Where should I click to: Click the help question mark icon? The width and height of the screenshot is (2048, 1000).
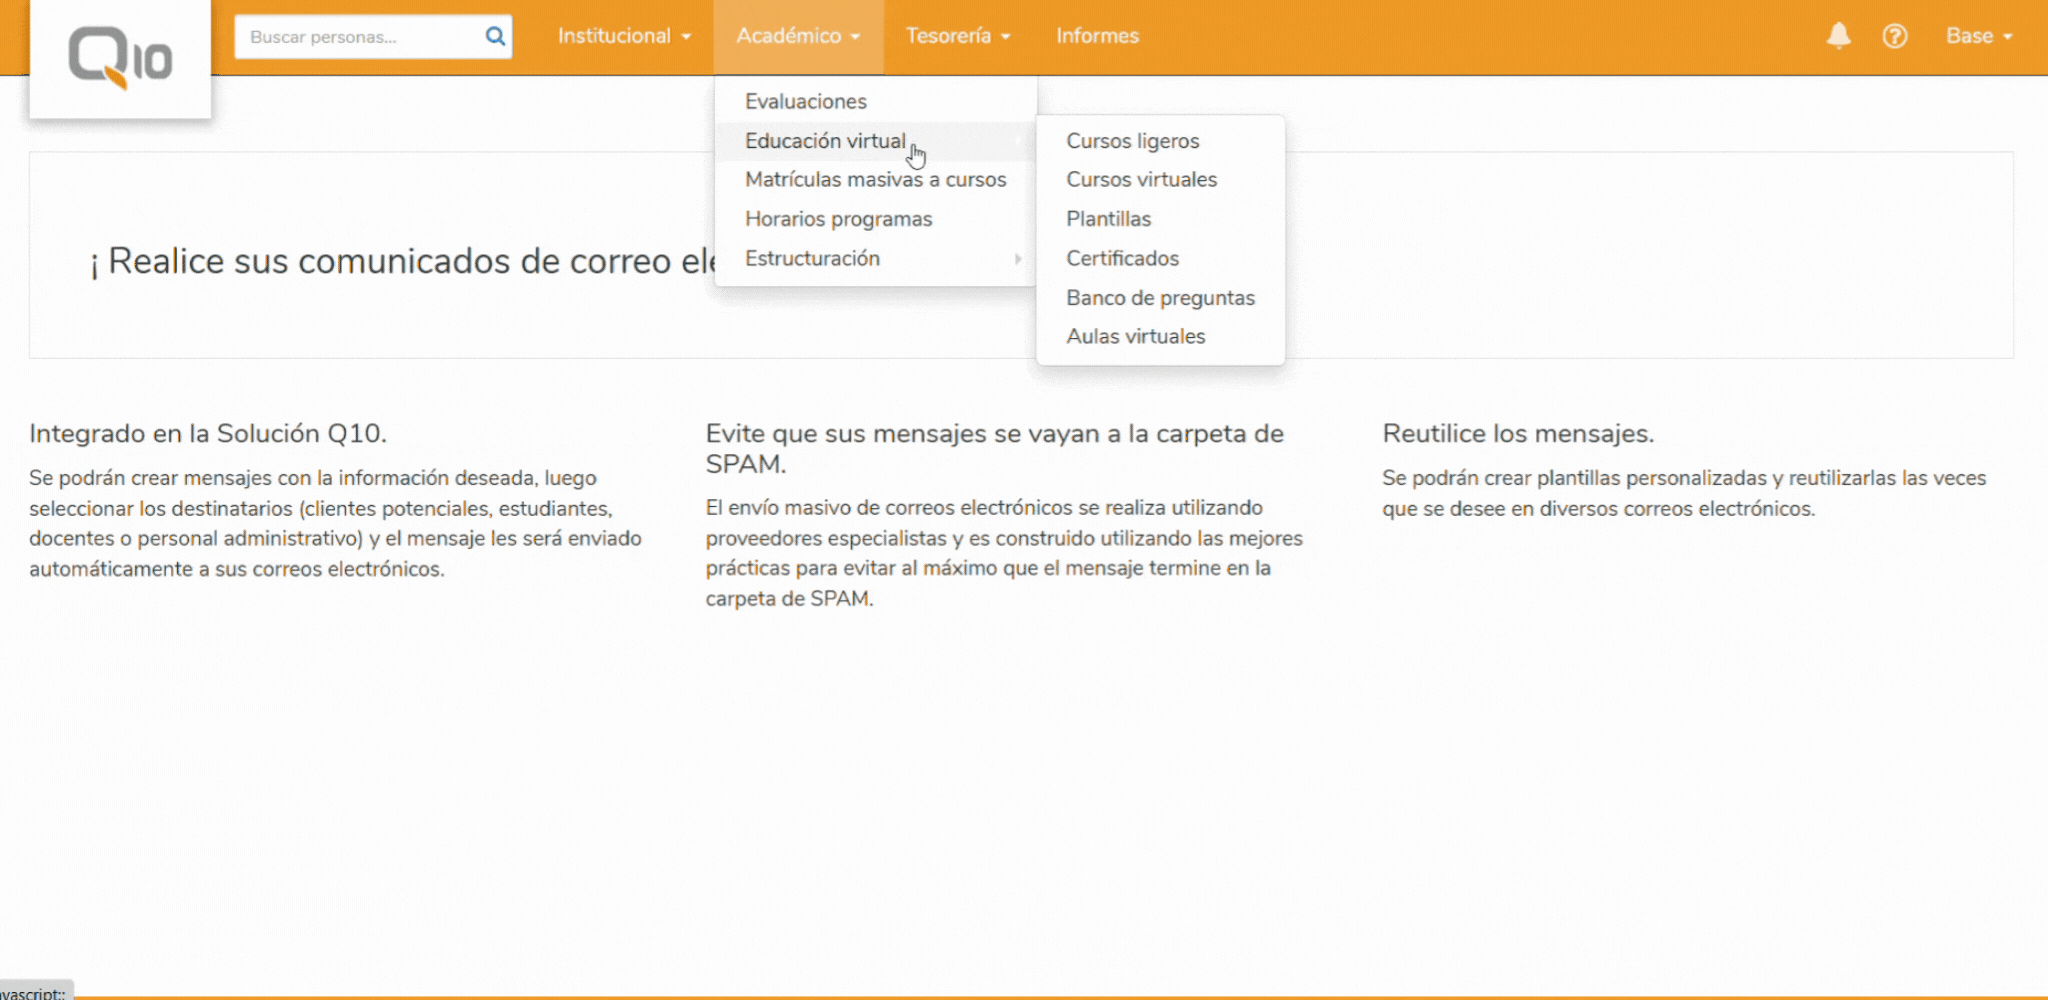pos(1895,36)
